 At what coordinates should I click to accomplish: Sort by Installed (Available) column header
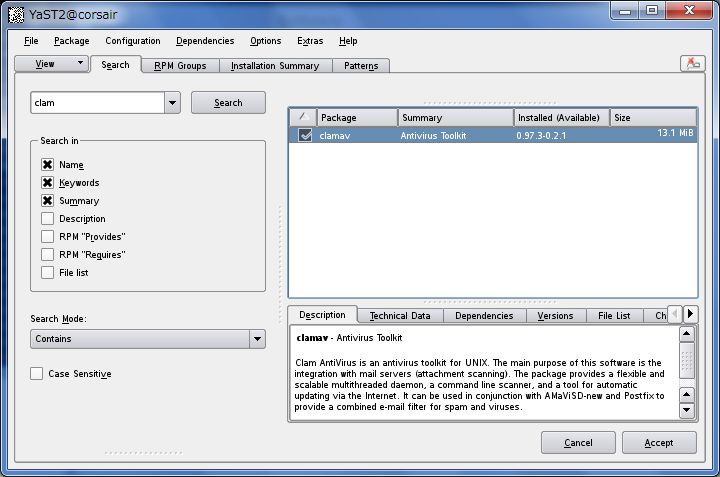point(562,118)
